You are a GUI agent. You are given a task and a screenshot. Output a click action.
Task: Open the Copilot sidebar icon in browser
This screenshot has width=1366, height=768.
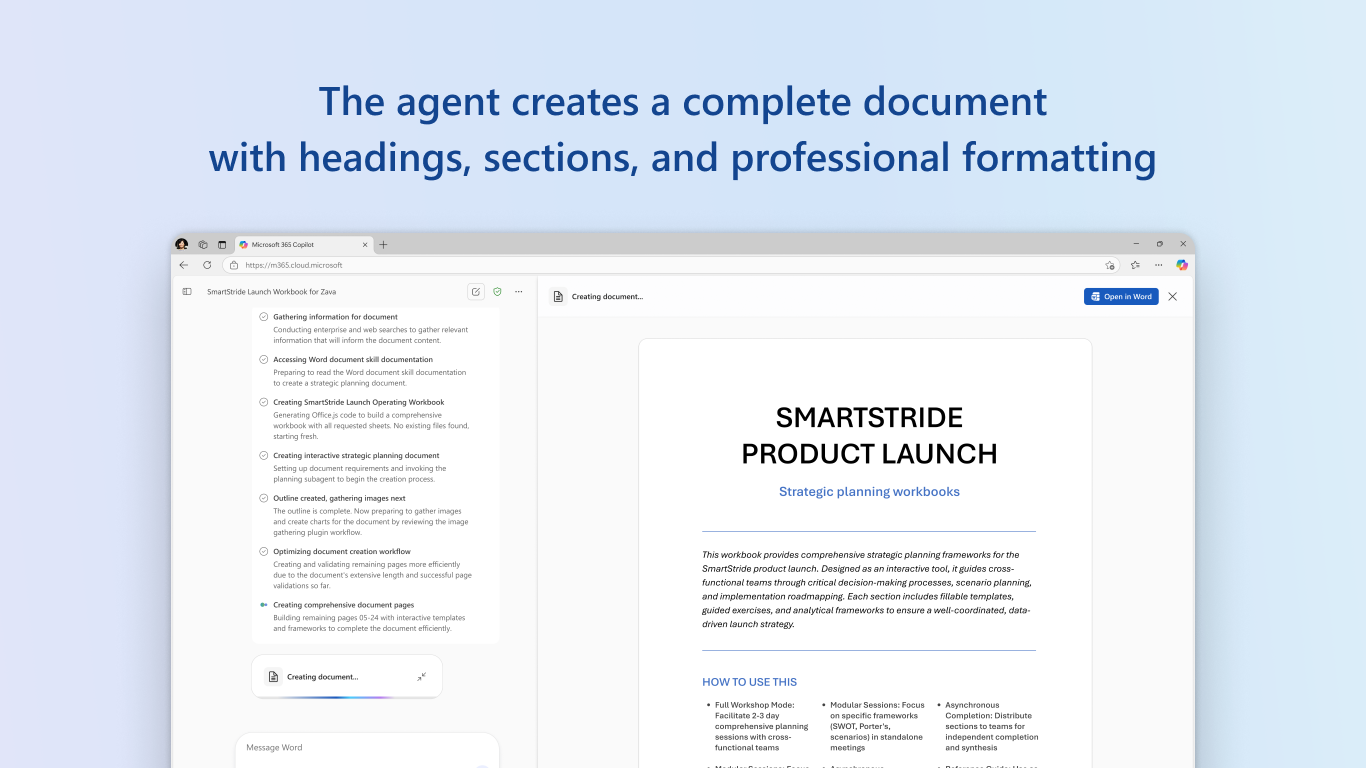(x=1182, y=265)
